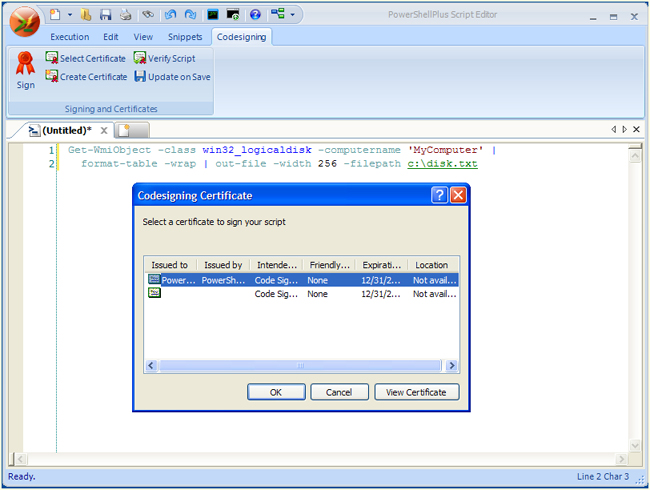The height and width of the screenshot is (490, 650).
Task: Click the View Certificate button
Action: coord(416,392)
